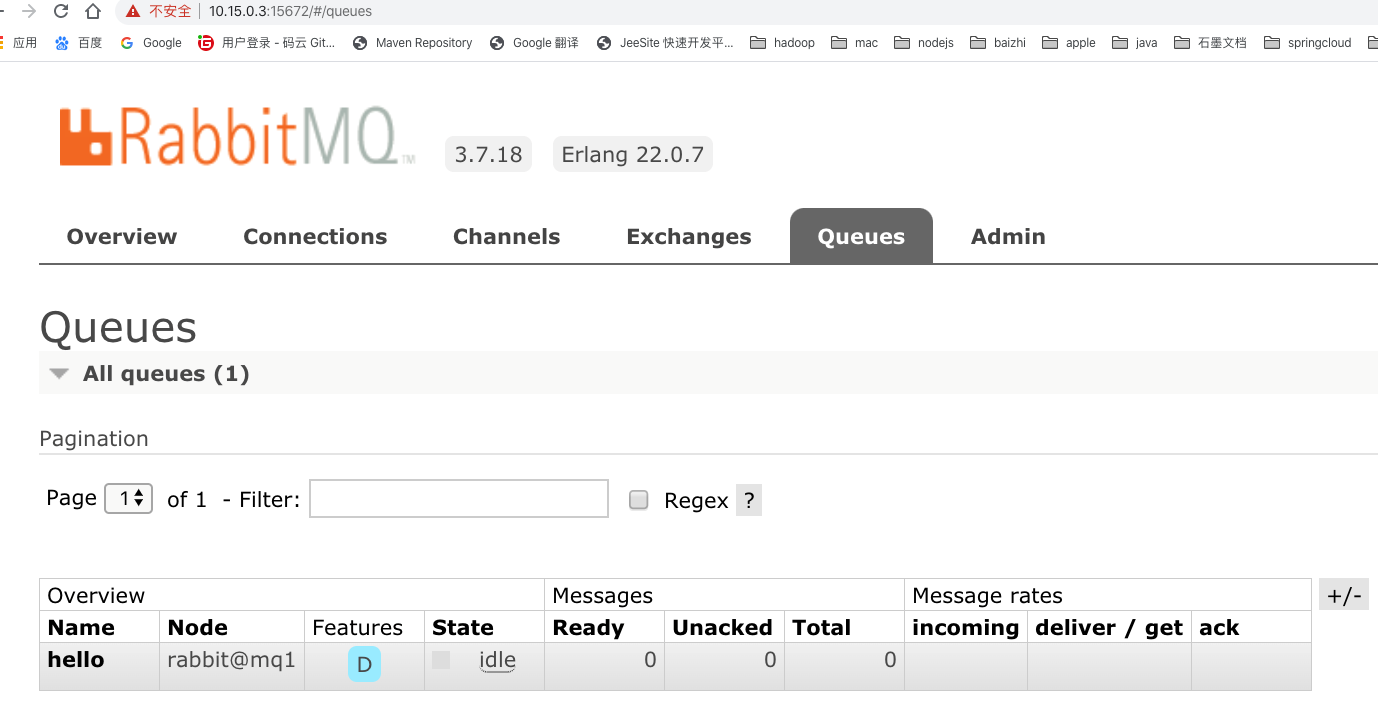Sort queues by Node column

(x=198, y=628)
